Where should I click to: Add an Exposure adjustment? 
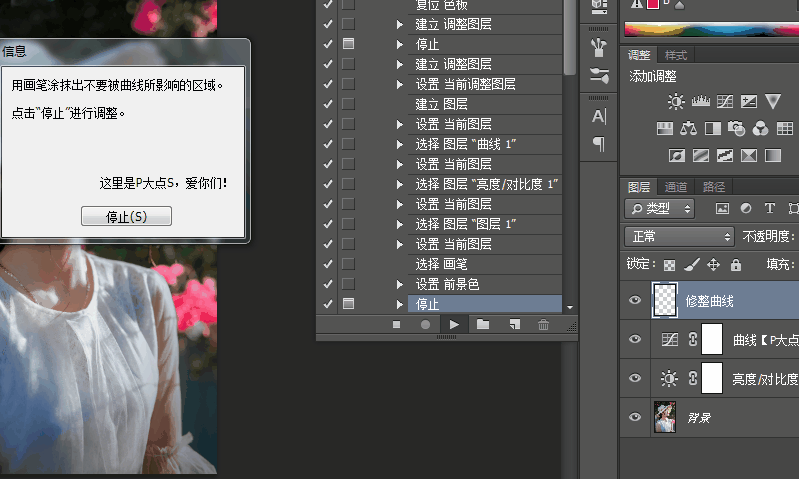[x=749, y=101]
